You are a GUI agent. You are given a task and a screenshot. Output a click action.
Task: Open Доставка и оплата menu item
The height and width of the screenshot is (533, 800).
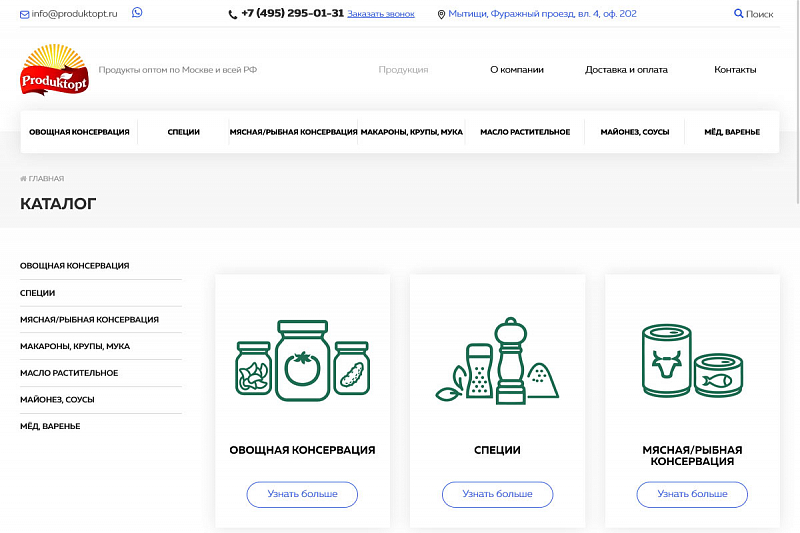click(x=626, y=70)
